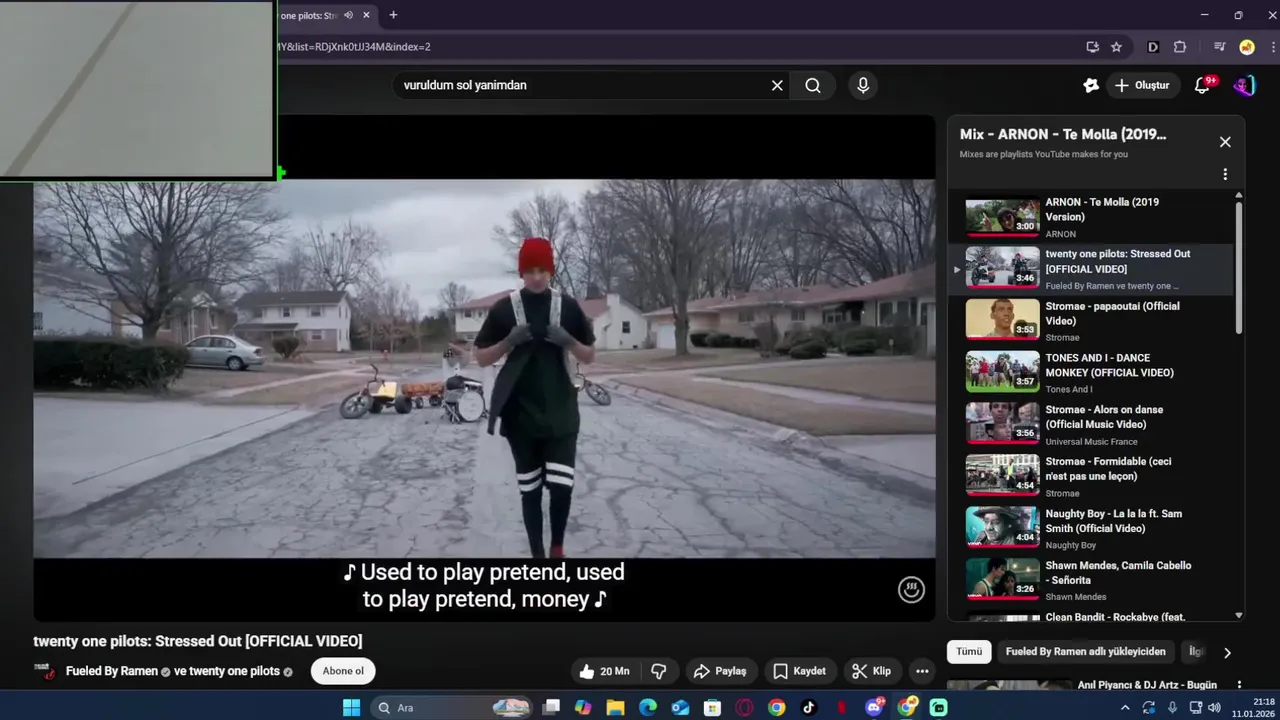This screenshot has width=1280, height=720.
Task: Open Windows Start menu
Action: coord(351,708)
